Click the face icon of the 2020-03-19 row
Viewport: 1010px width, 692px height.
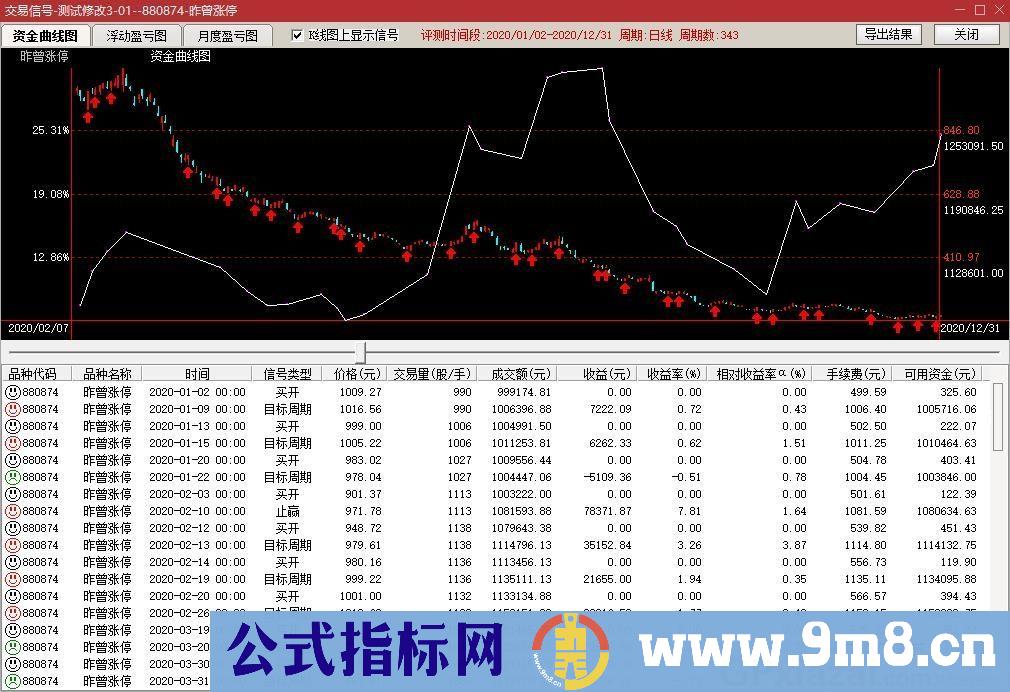13,630
